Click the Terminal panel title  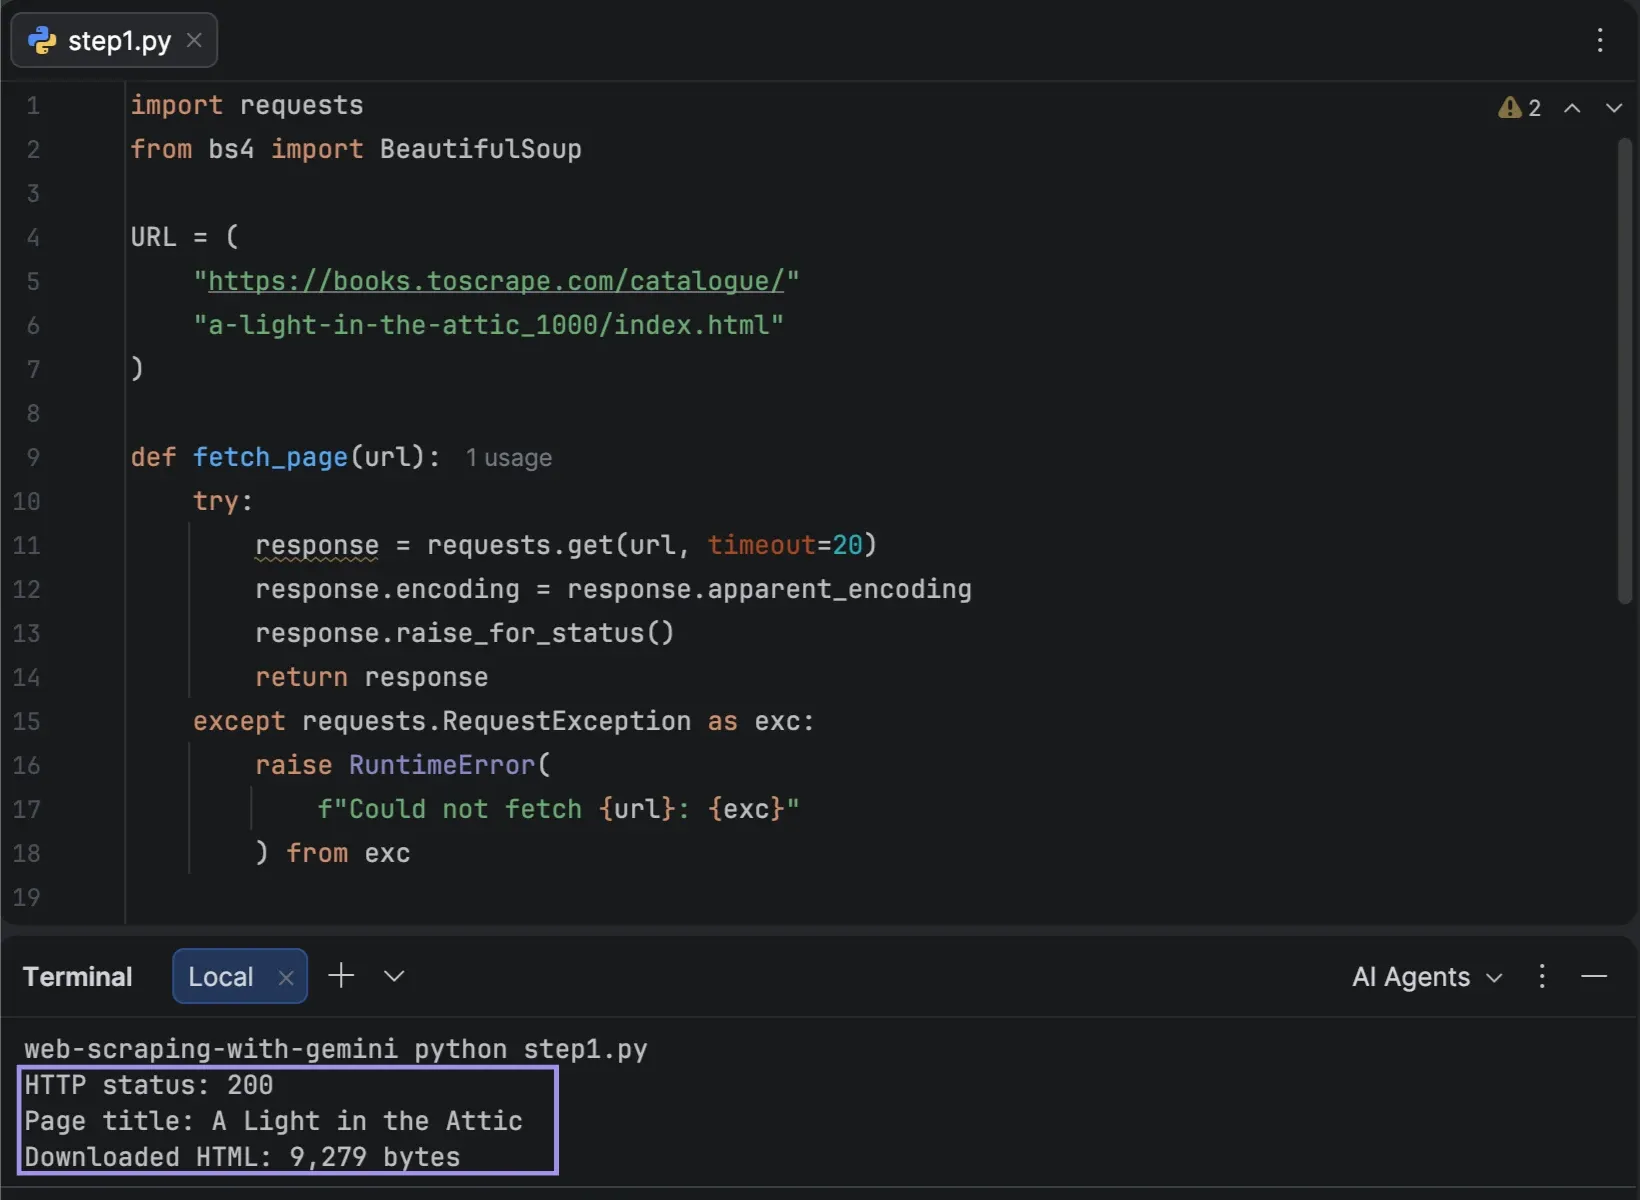pos(78,977)
